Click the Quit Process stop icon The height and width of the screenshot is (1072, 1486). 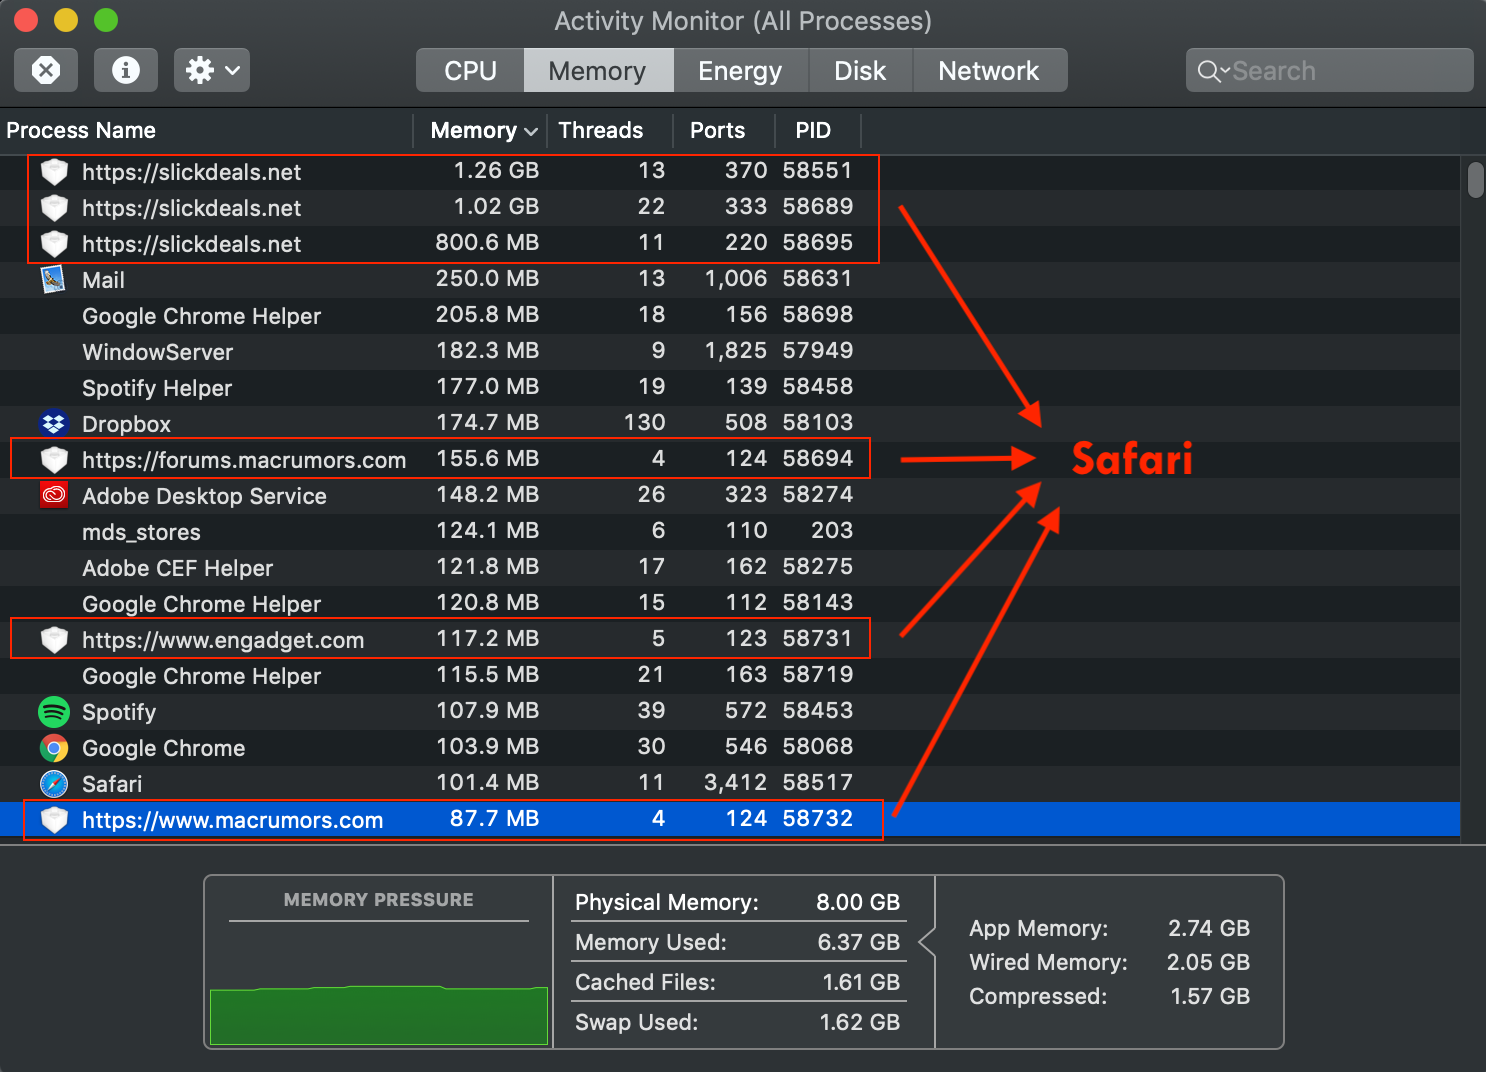click(46, 70)
